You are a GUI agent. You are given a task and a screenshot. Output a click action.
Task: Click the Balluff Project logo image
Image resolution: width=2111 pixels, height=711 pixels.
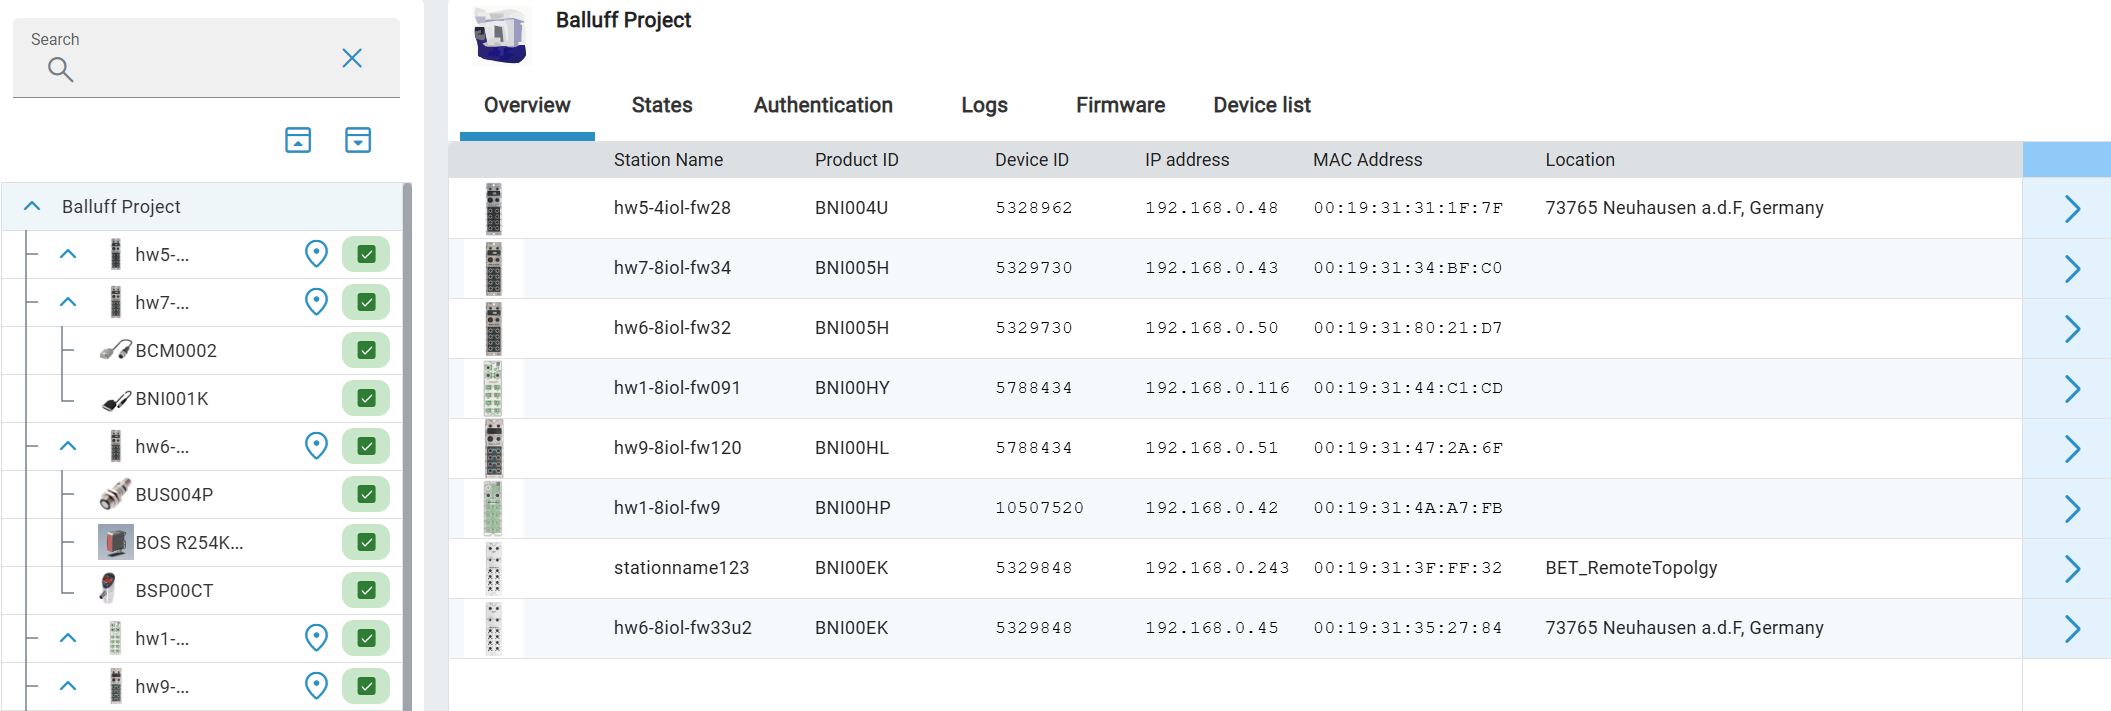[500, 35]
